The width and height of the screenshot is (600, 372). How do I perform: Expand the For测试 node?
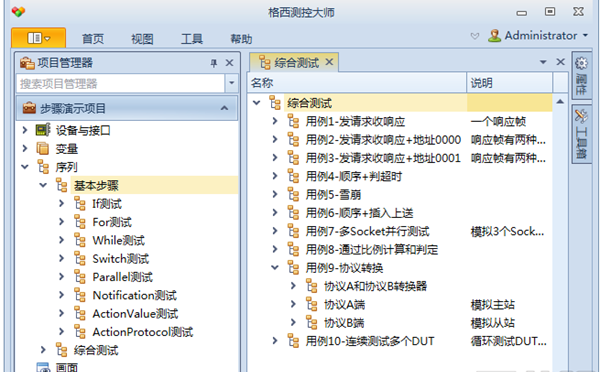(x=62, y=222)
